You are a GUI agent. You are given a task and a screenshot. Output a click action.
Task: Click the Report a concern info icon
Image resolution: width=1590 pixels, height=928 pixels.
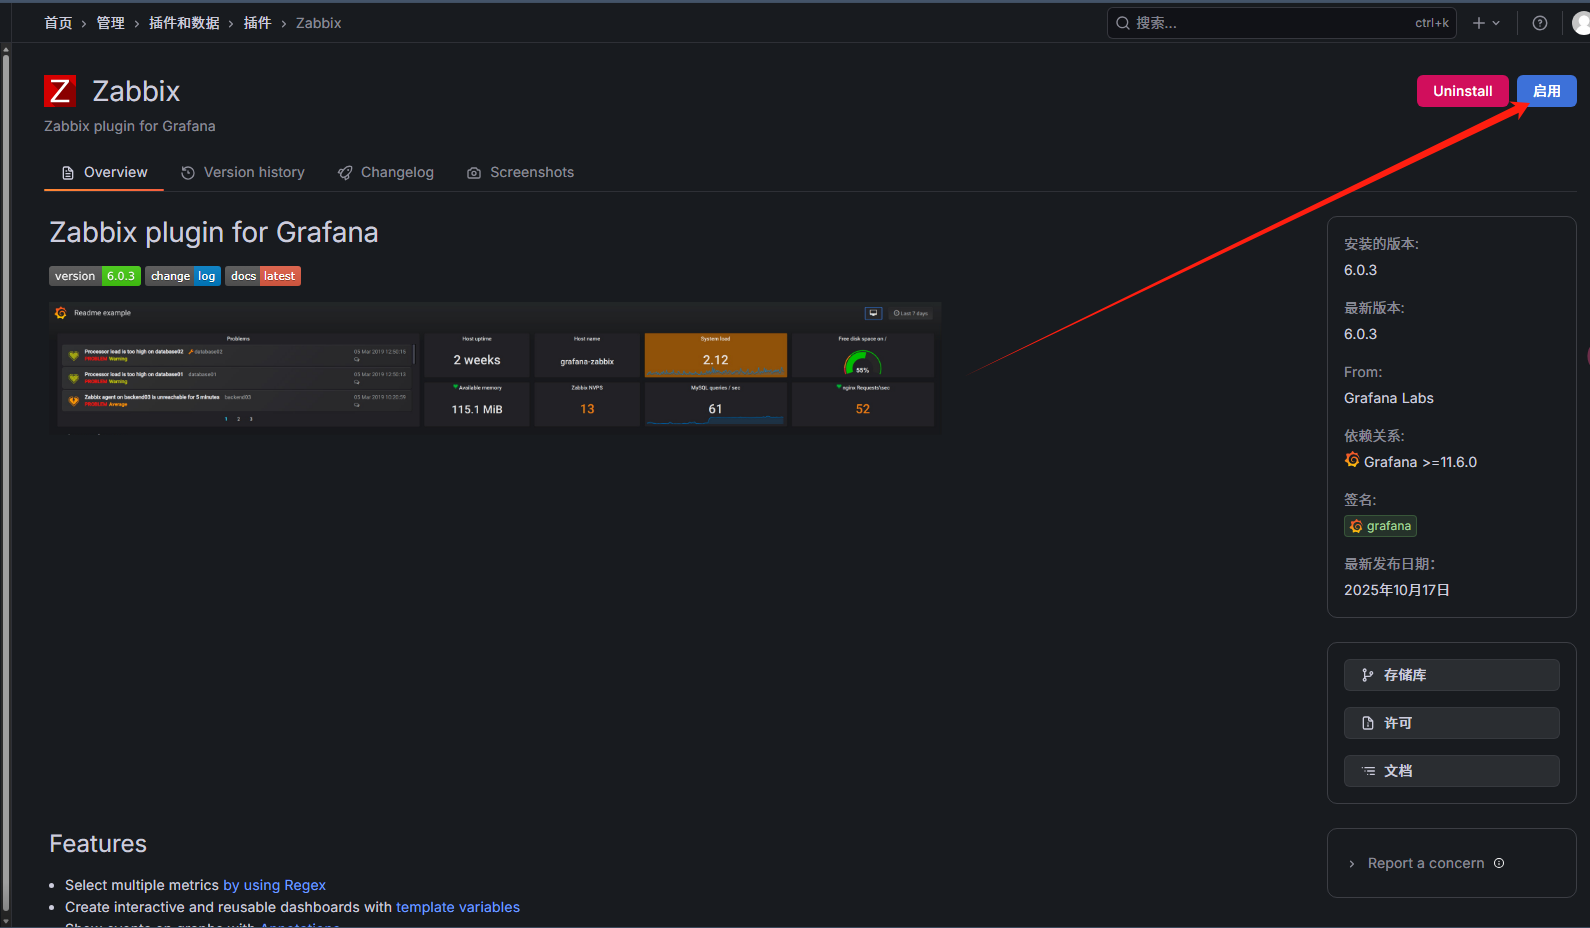pos(1499,863)
